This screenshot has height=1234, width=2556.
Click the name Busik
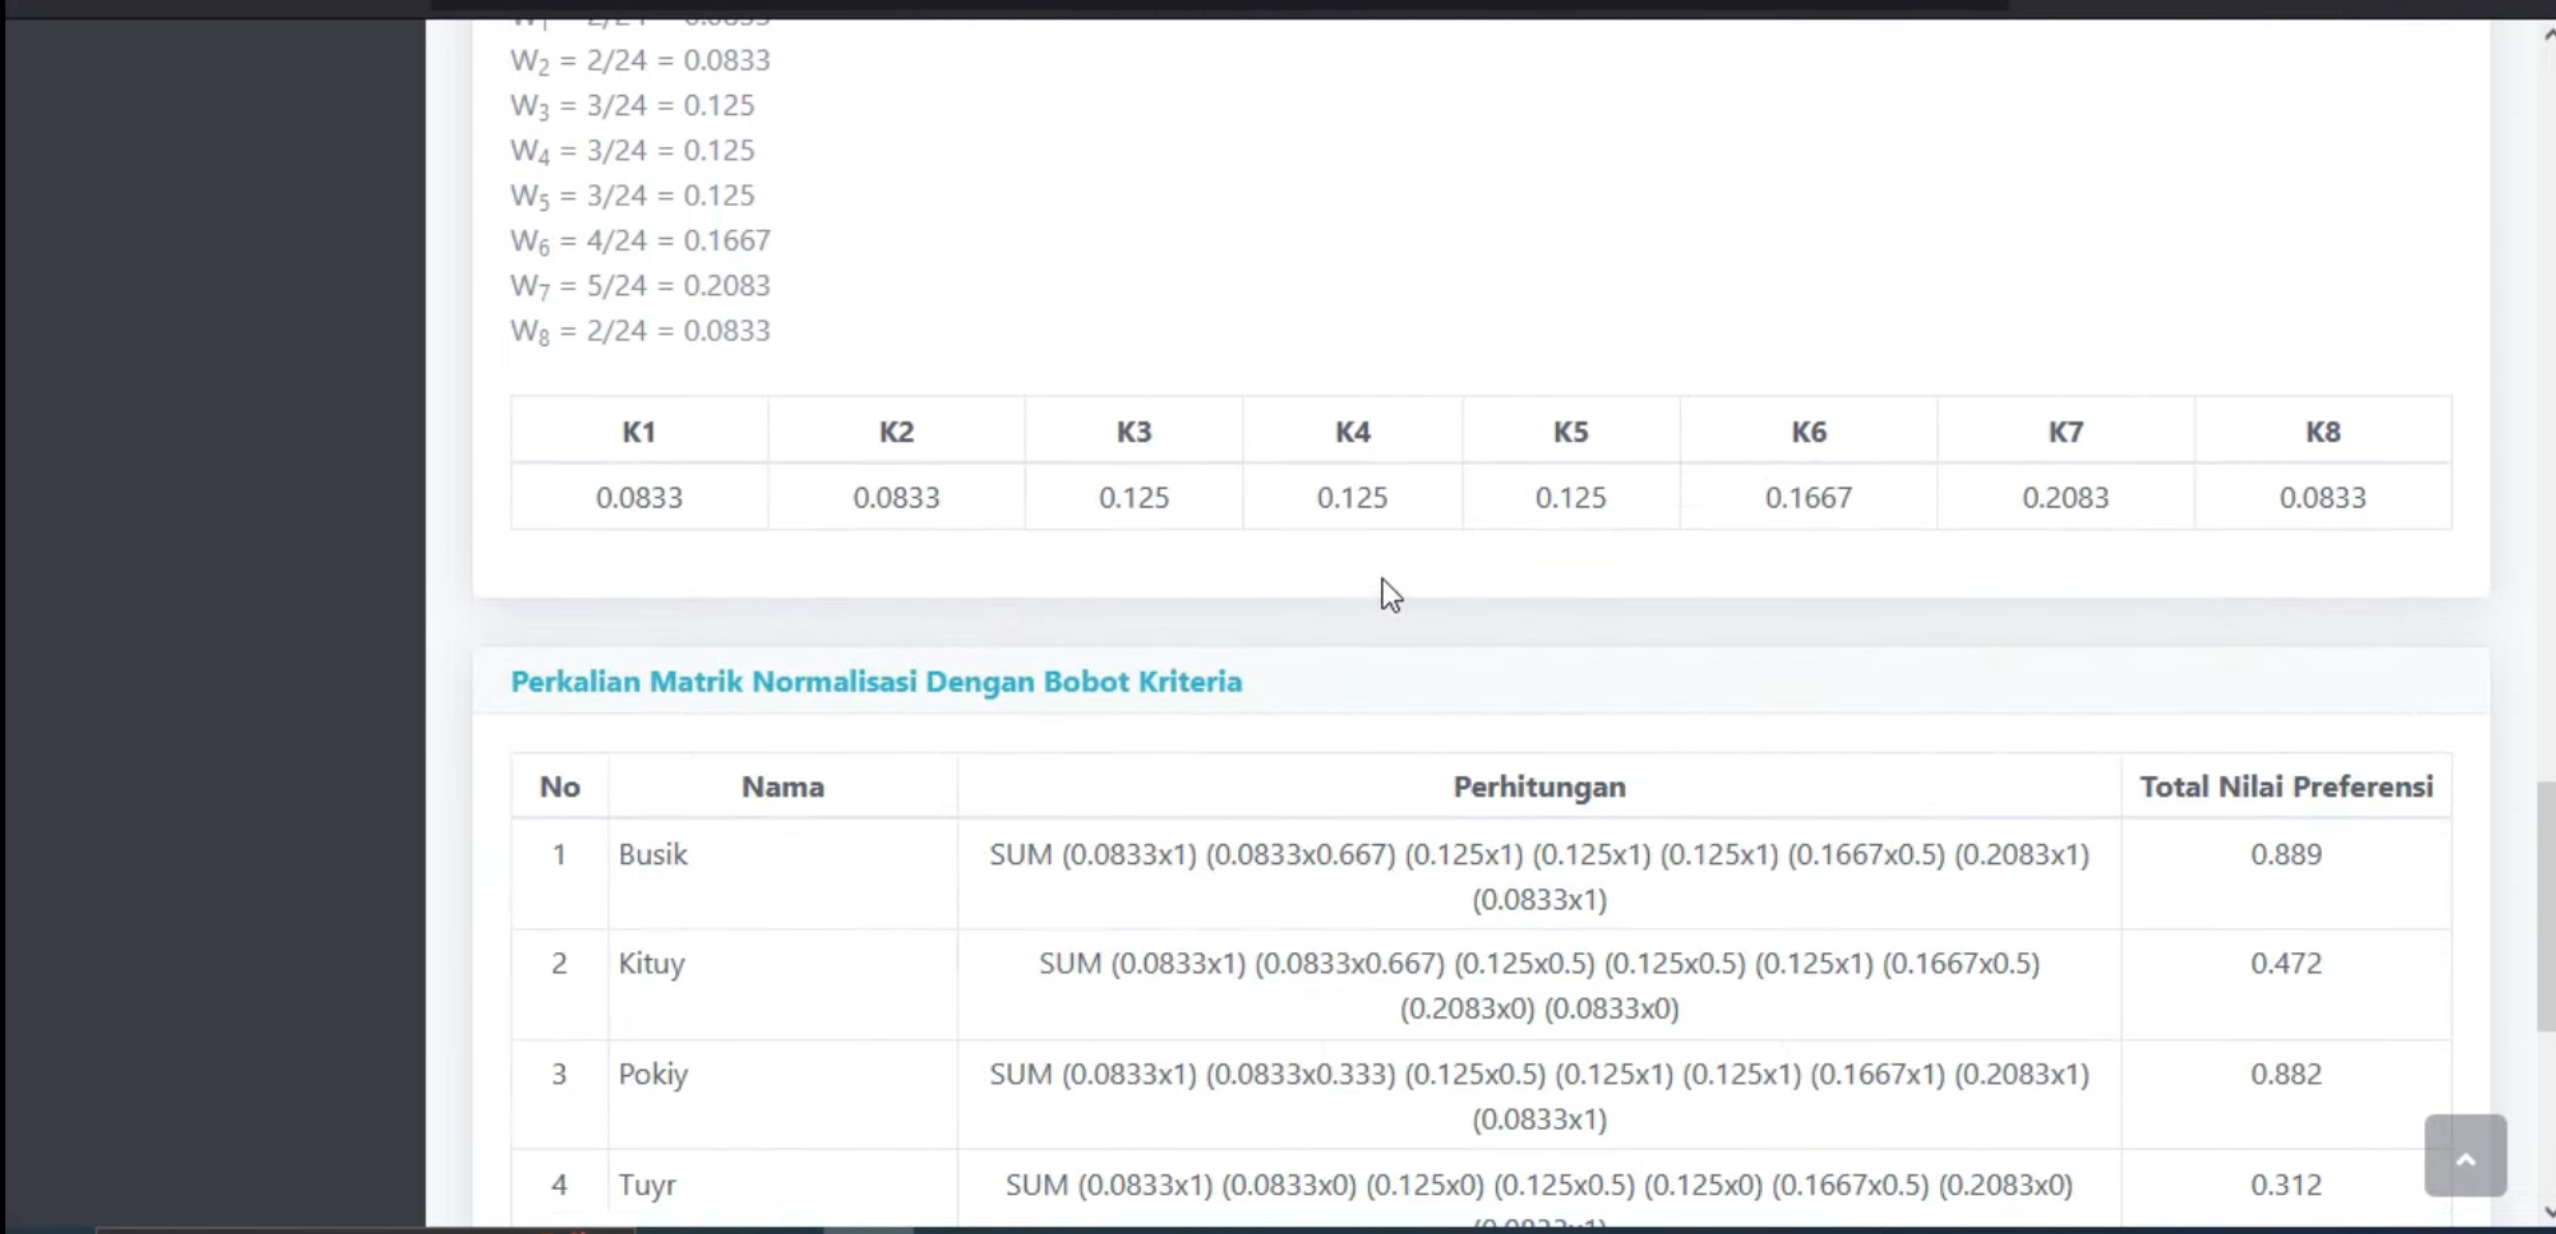pos(652,854)
